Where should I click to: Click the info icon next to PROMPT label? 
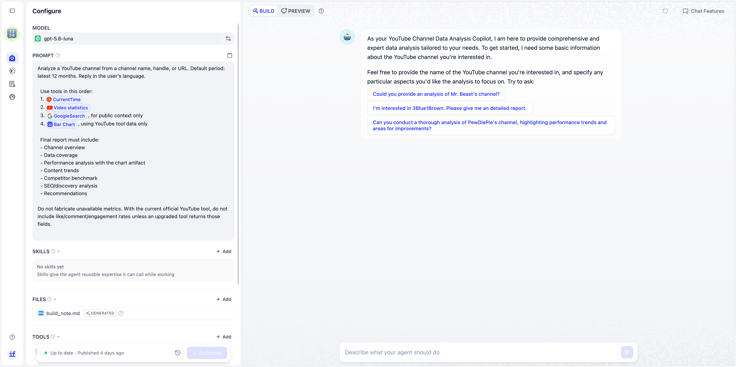[x=58, y=55]
